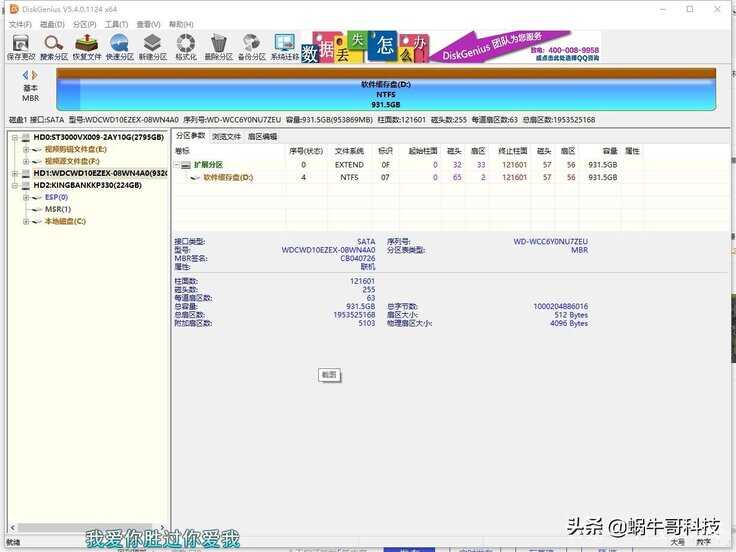Click the ESP(0) partition icon in tree

37,198
